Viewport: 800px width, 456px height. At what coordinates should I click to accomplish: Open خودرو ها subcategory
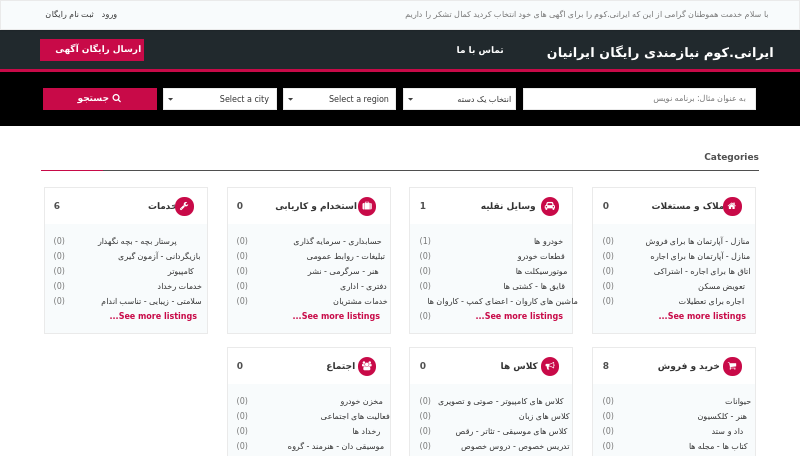pyautogui.click(x=548, y=241)
